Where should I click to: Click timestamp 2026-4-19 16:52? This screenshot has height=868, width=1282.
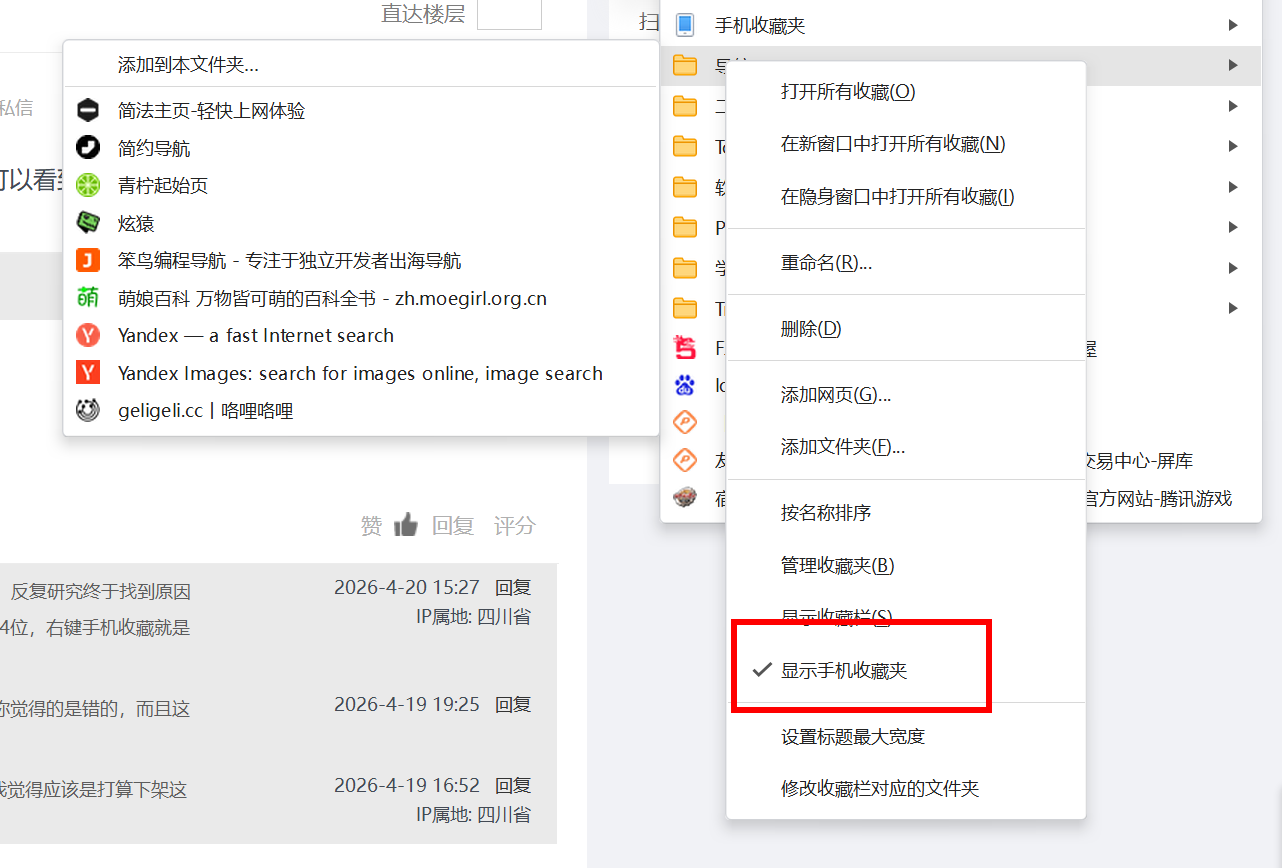coord(407,786)
